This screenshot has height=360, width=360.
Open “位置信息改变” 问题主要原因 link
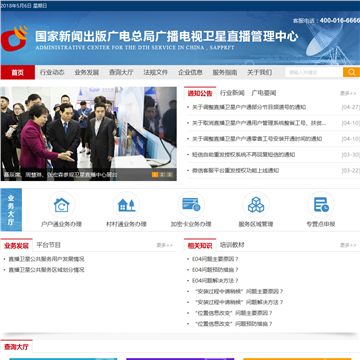pos(234,313)
